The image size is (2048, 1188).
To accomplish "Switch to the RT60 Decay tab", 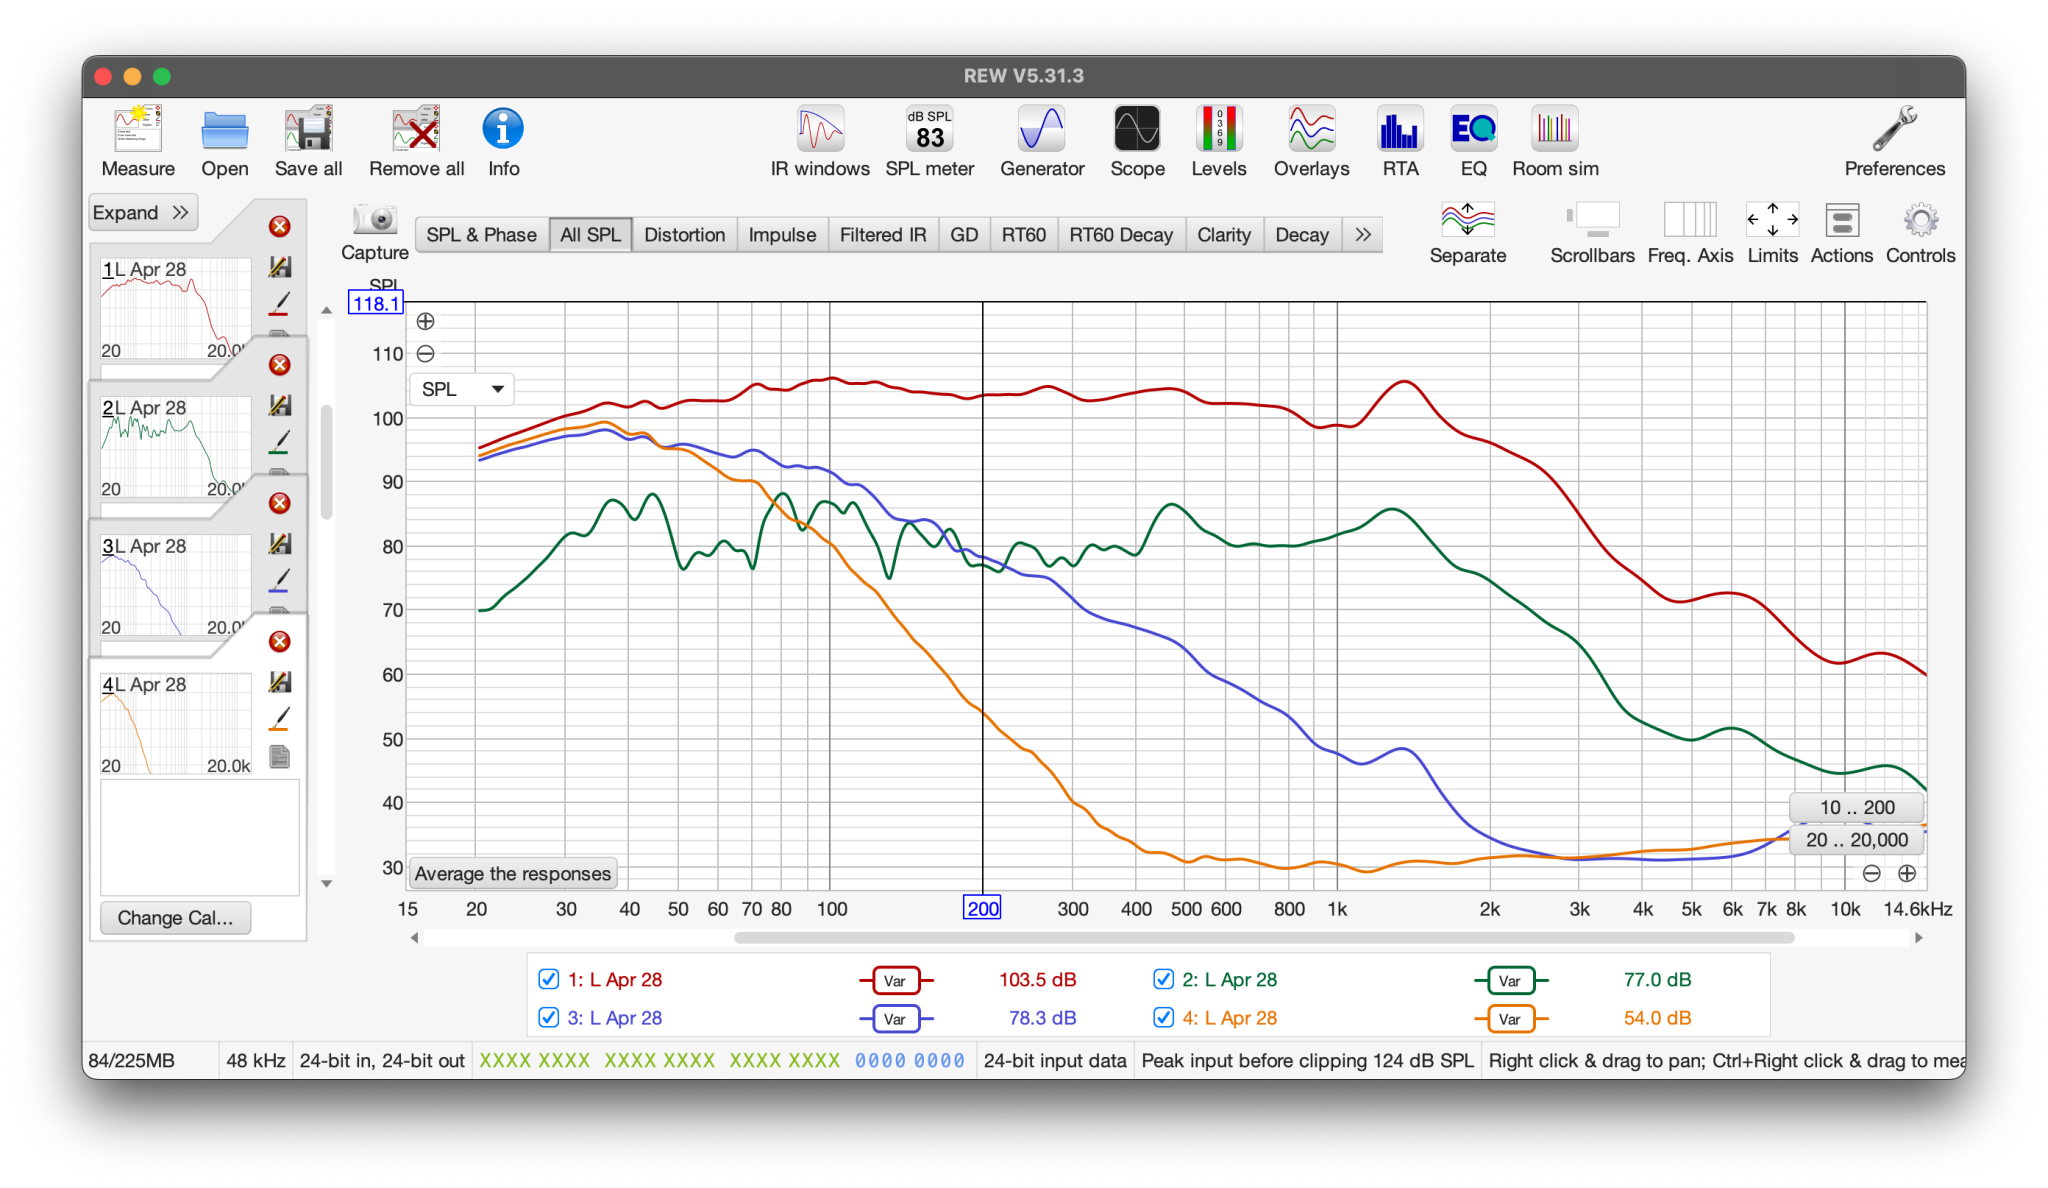I will click(1121, 235).
